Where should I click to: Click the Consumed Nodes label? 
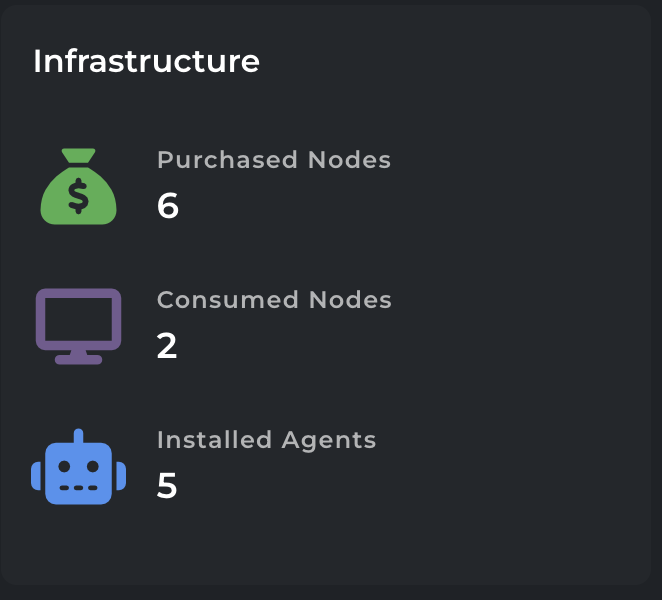[x=274, y=300]
